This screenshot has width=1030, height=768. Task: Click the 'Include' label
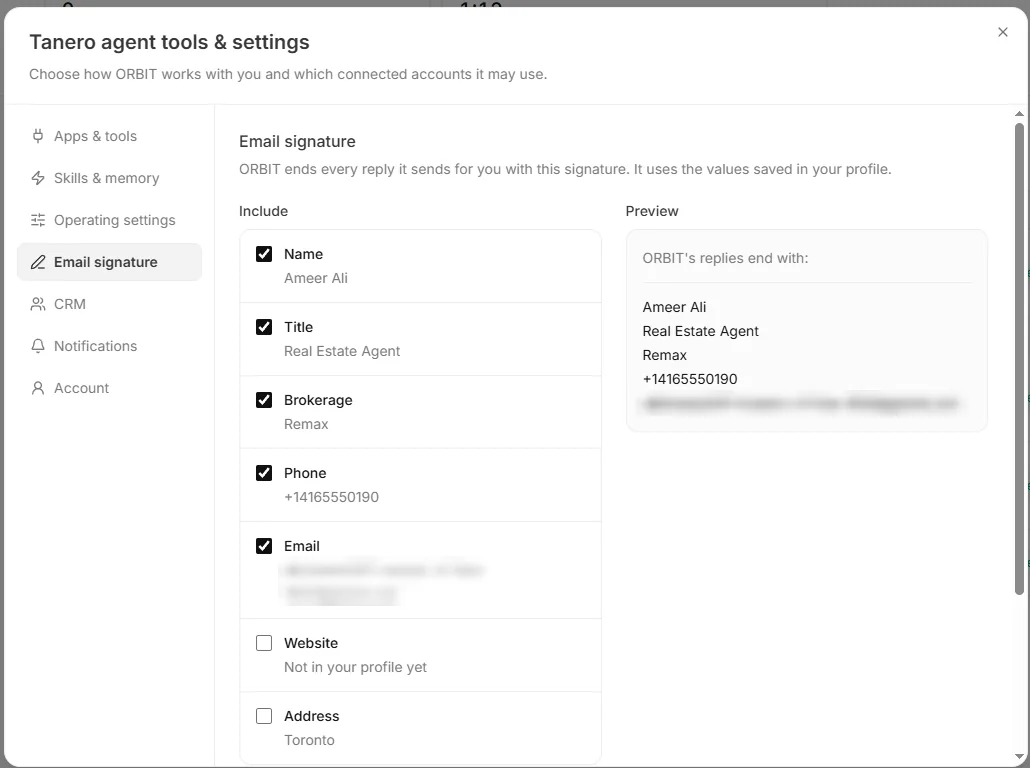[x=263, y=212]
